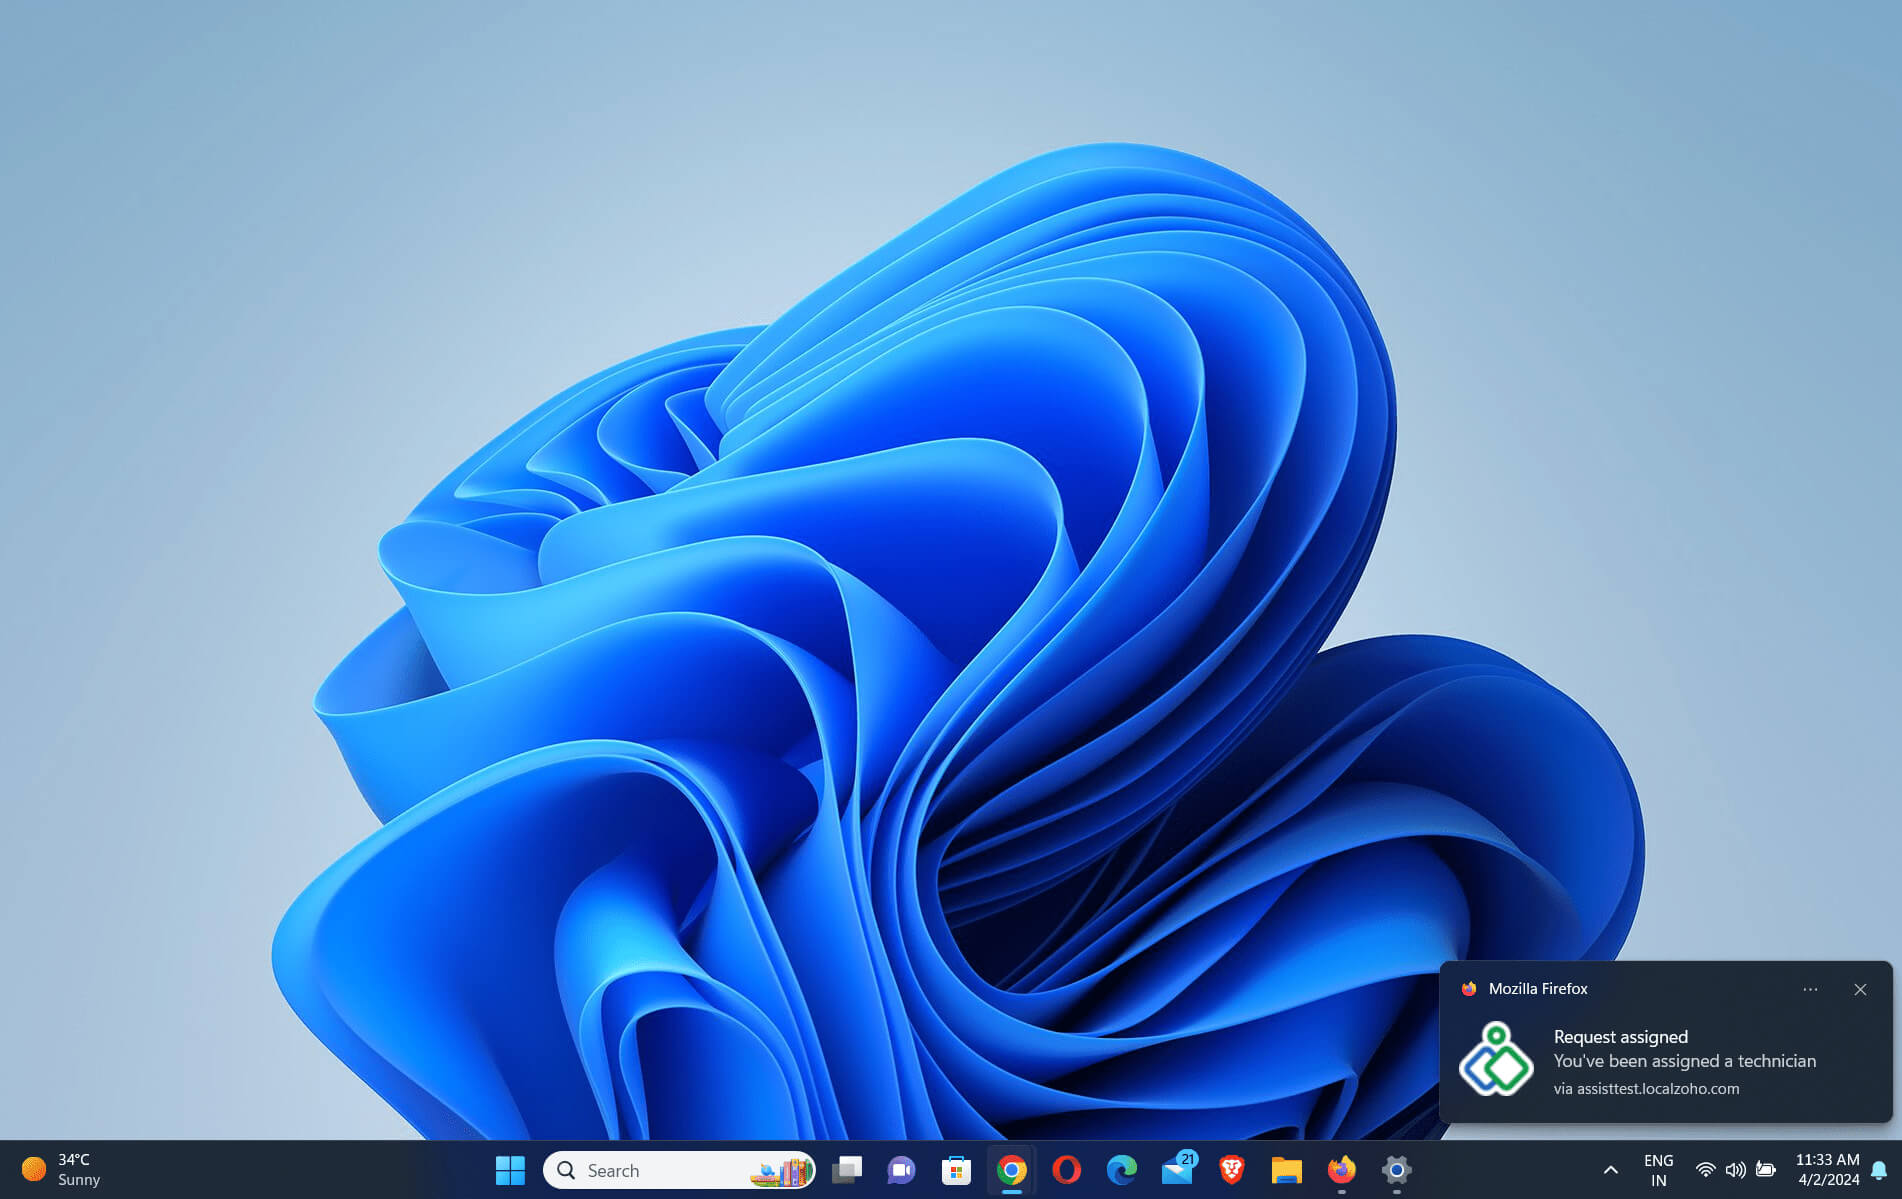Open the Settings gear app
Image resolution: width=1902 pixels, height=1199 pixels.
pos(1396,1170)
